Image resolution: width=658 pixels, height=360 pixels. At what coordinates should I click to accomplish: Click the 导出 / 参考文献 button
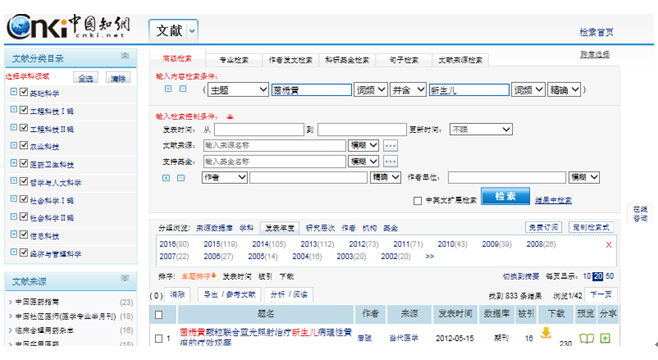229,295
